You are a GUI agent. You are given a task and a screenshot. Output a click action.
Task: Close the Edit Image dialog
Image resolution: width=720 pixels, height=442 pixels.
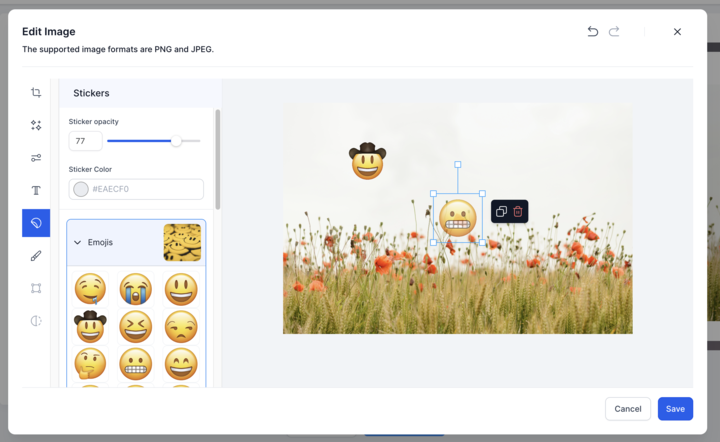[x=677, y=32]
